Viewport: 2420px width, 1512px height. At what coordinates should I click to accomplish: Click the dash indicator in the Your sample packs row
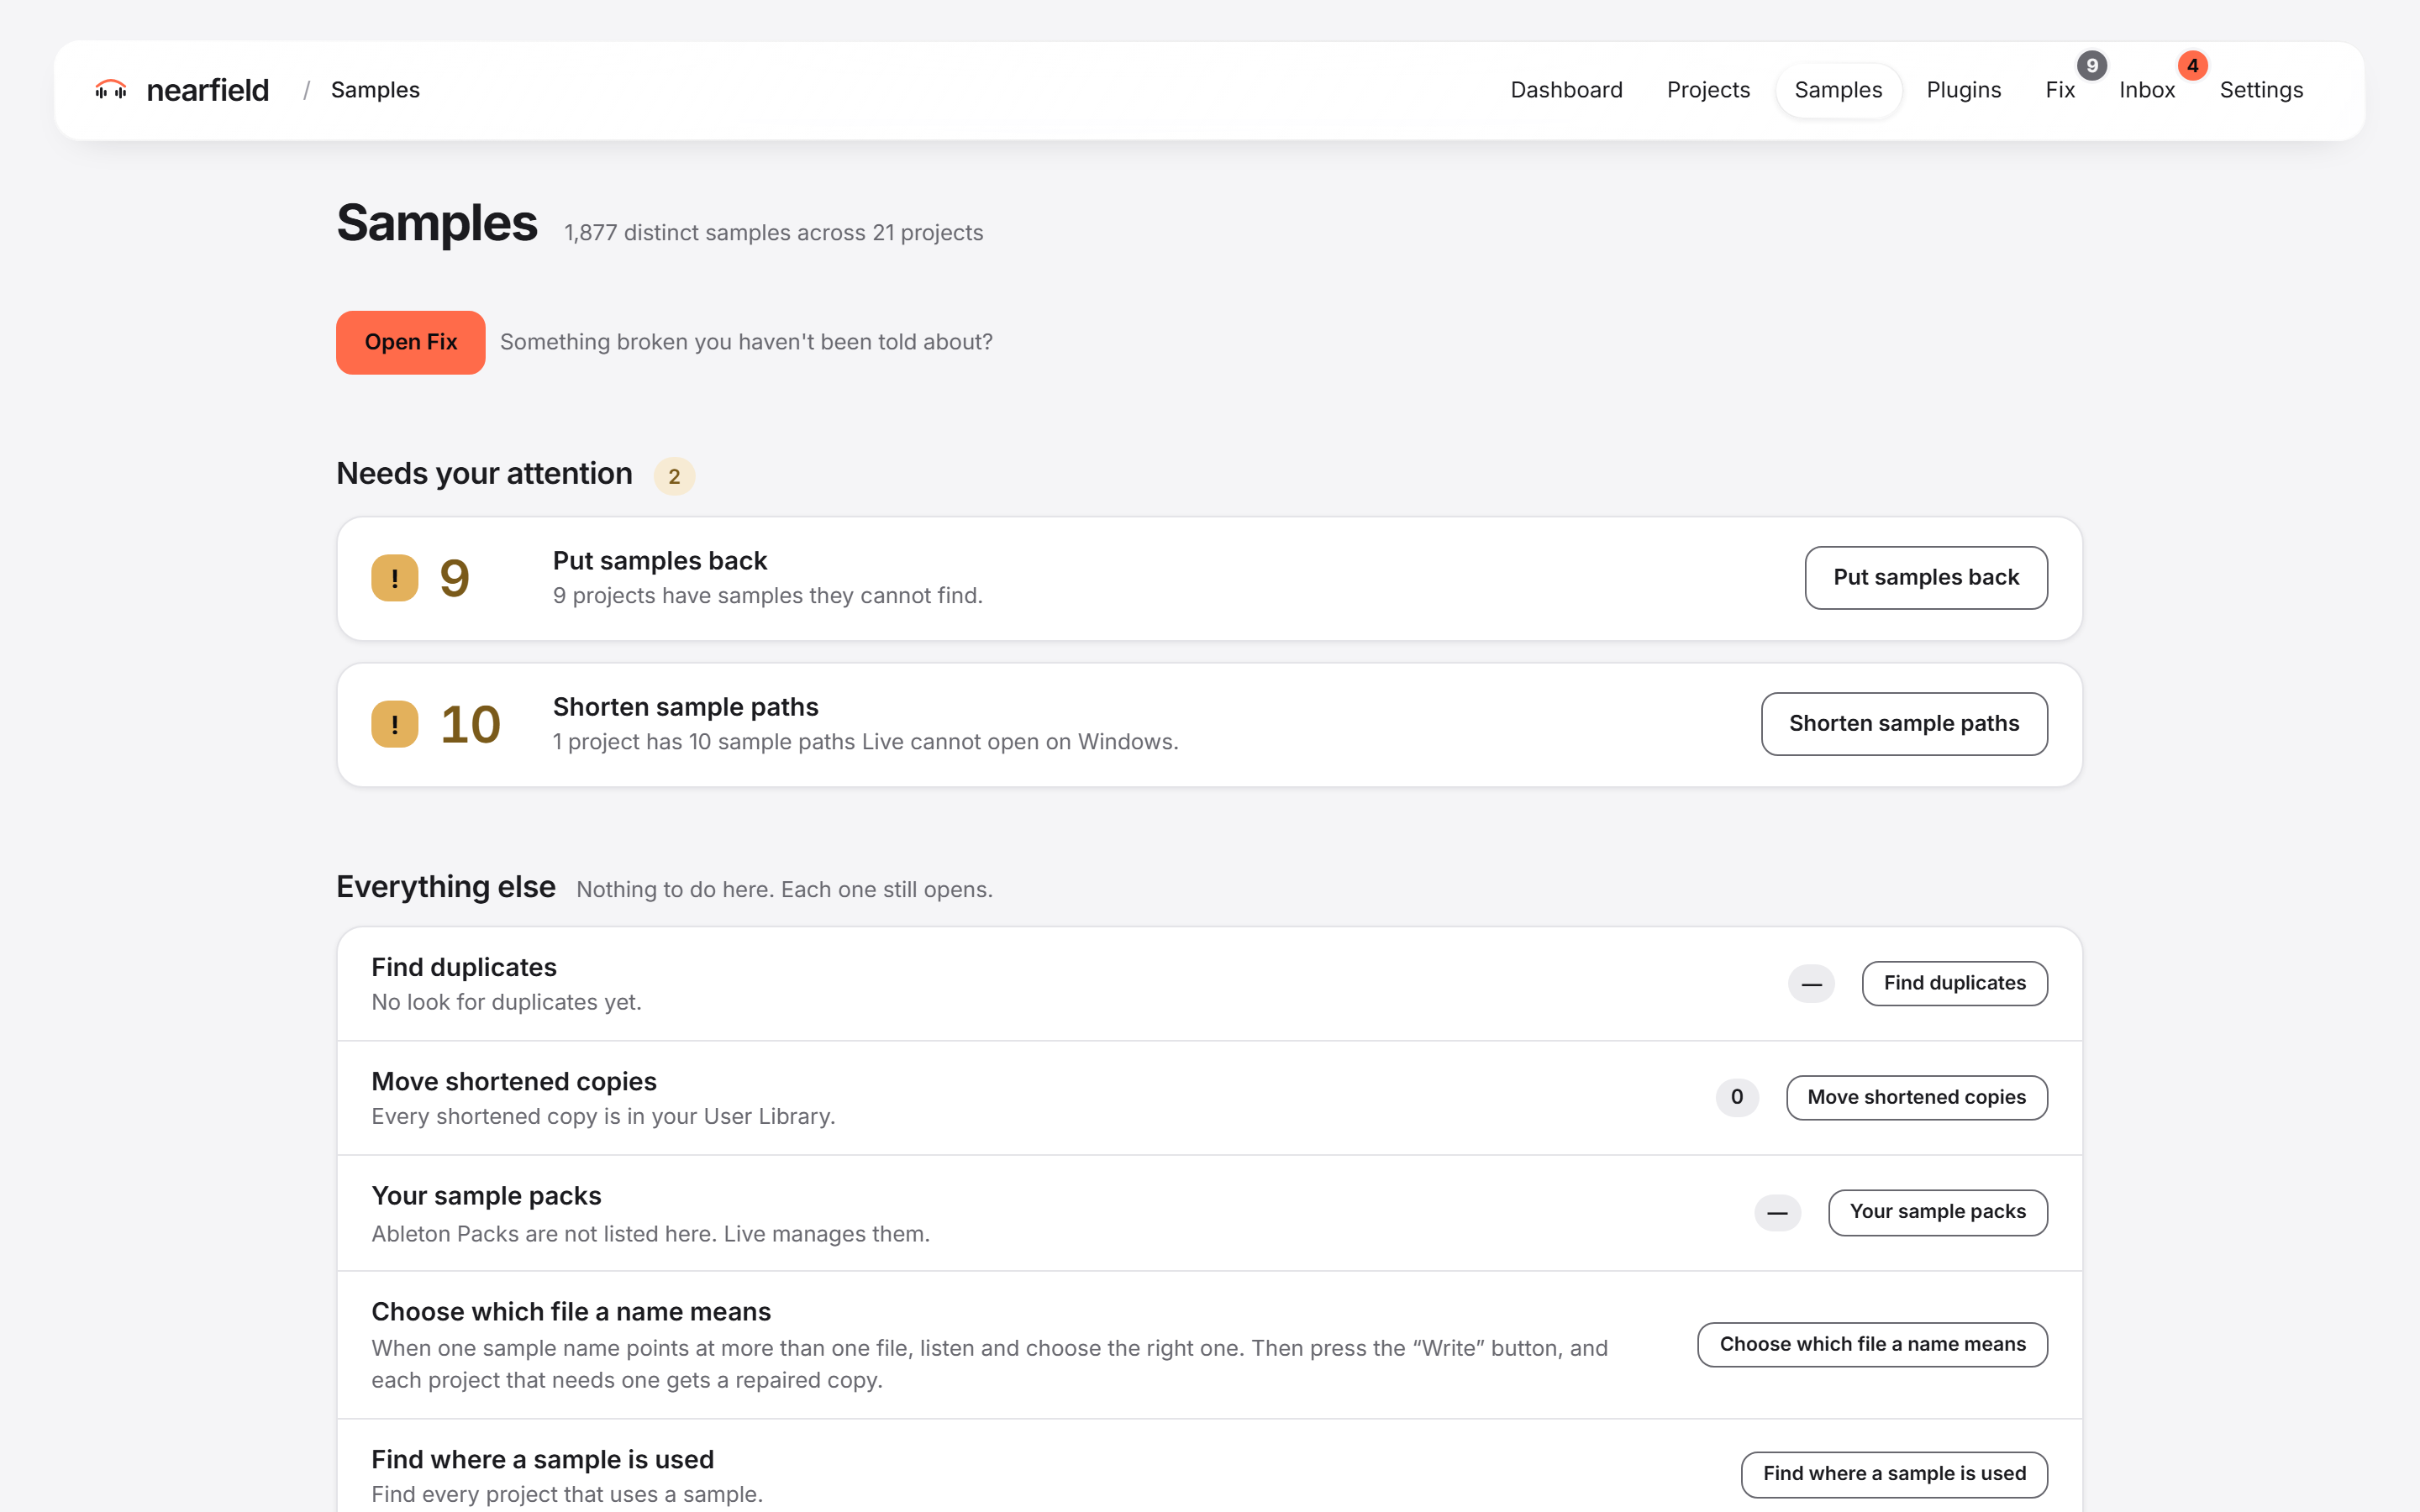coord(1777,1213)
